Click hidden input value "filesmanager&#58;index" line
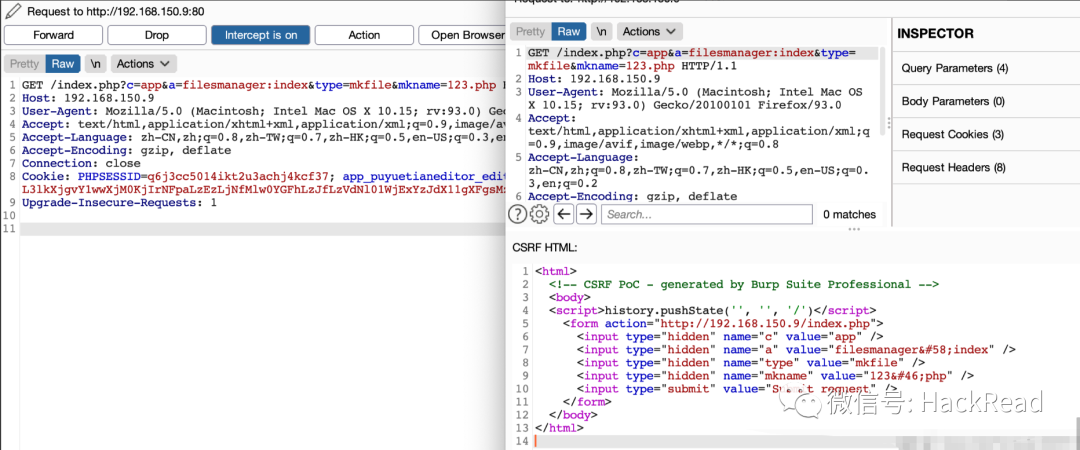The height and width of the screenshot is (450, 1080). (x=796, y=349)
